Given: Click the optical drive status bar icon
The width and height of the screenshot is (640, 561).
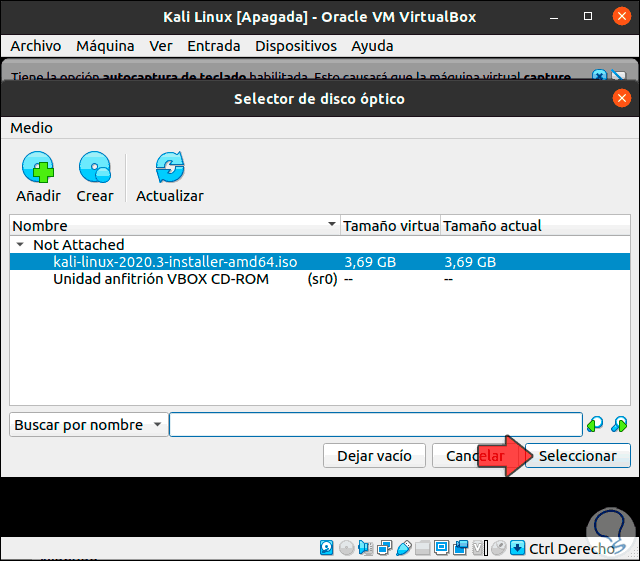Looking at the screenshot, I should tap(346, 548).
